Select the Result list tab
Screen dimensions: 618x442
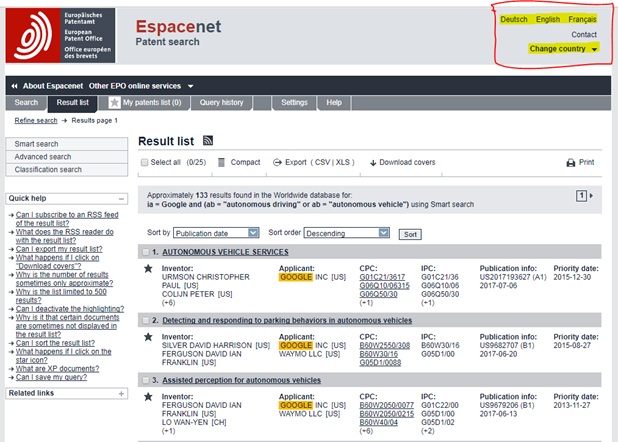(73, 103)
